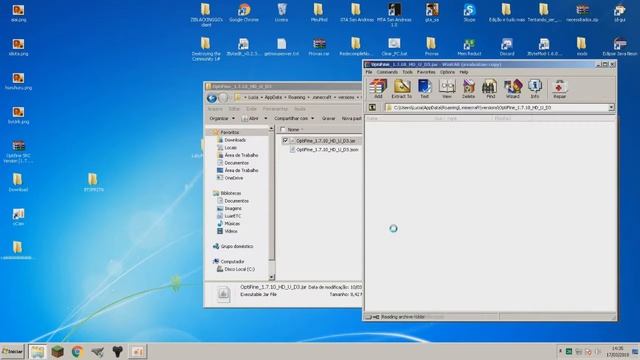640x360 pixels.
Task: Open the Chrome taskbar icon
Action: point(77,351)
